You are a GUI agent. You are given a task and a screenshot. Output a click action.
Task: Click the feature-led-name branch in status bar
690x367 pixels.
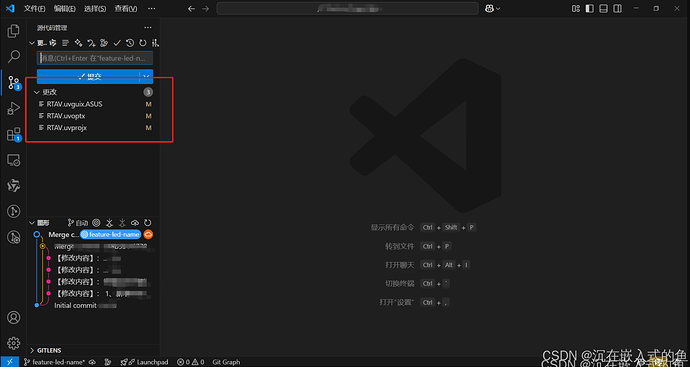(x=55, y=362)
